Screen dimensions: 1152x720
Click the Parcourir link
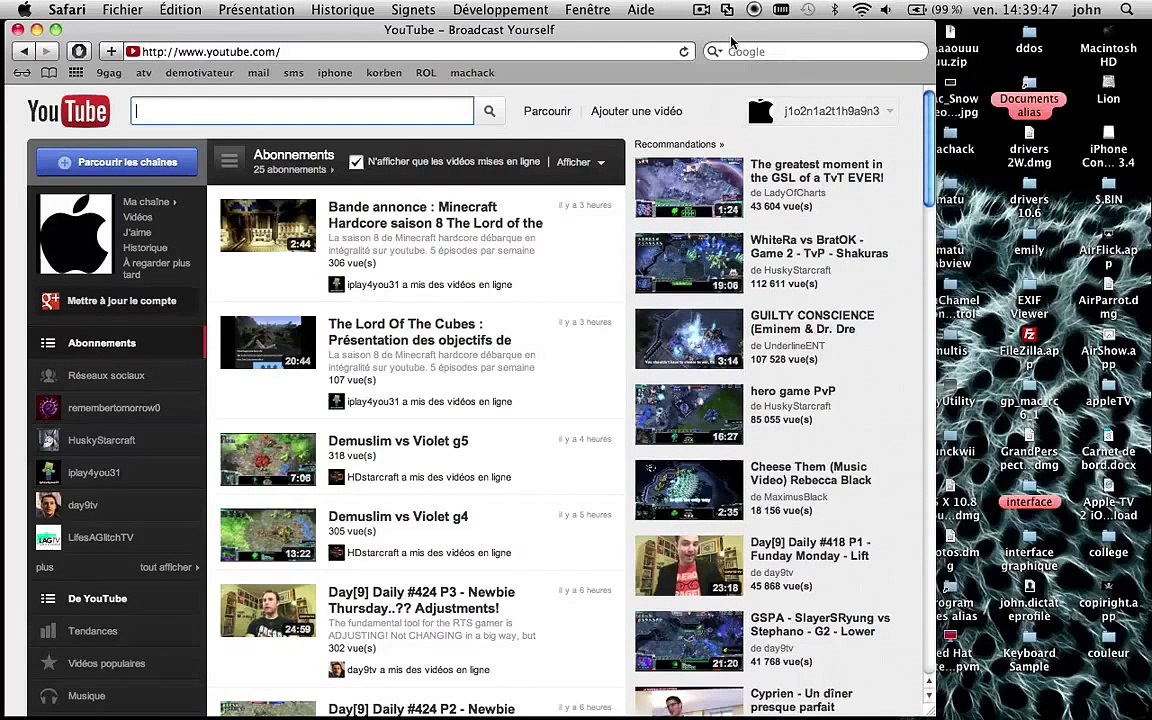pyautogui.click(x=547, y=111)
